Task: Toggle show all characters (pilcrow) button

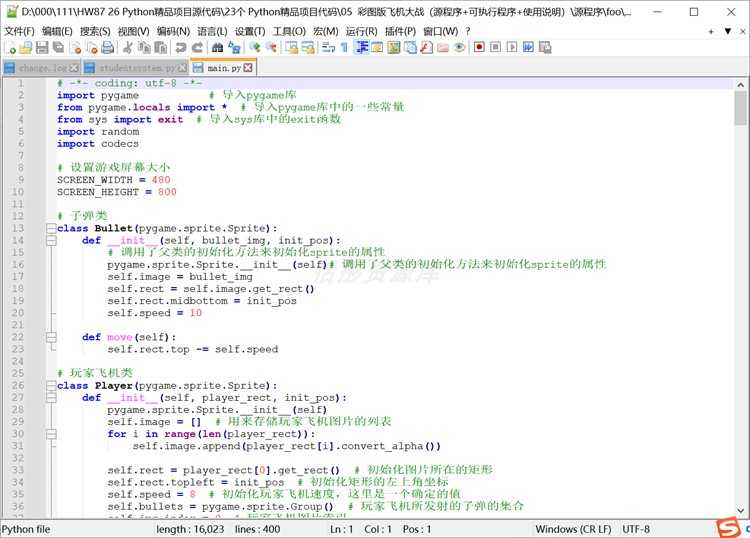Action: point(344,47)
